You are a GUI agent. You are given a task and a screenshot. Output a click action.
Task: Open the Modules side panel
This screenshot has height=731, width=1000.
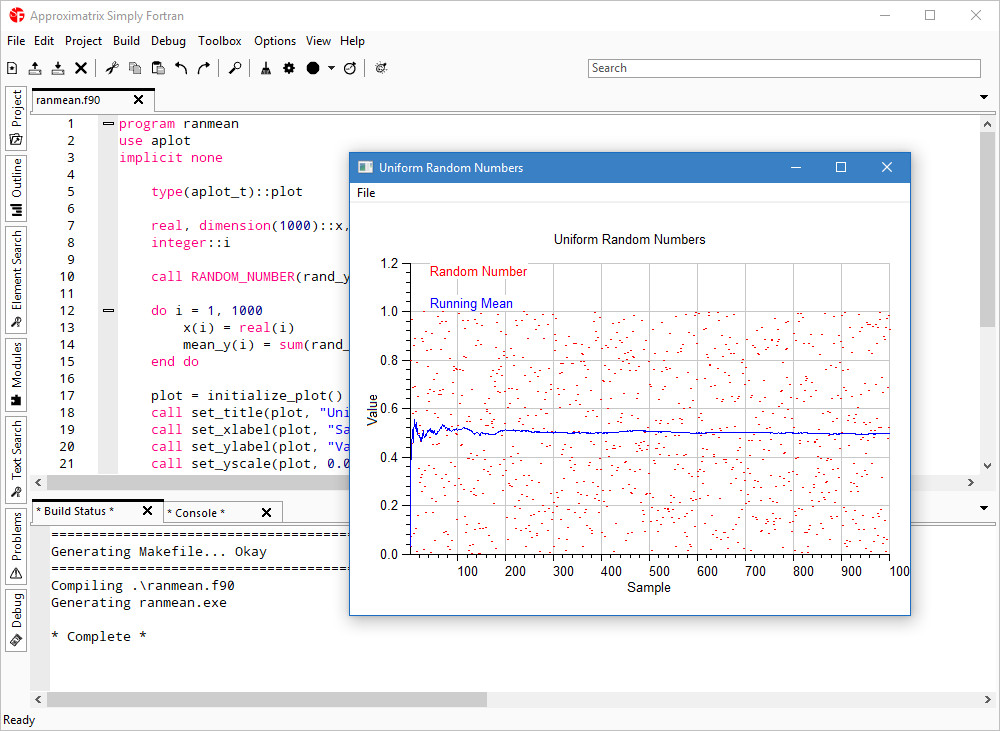16,375
